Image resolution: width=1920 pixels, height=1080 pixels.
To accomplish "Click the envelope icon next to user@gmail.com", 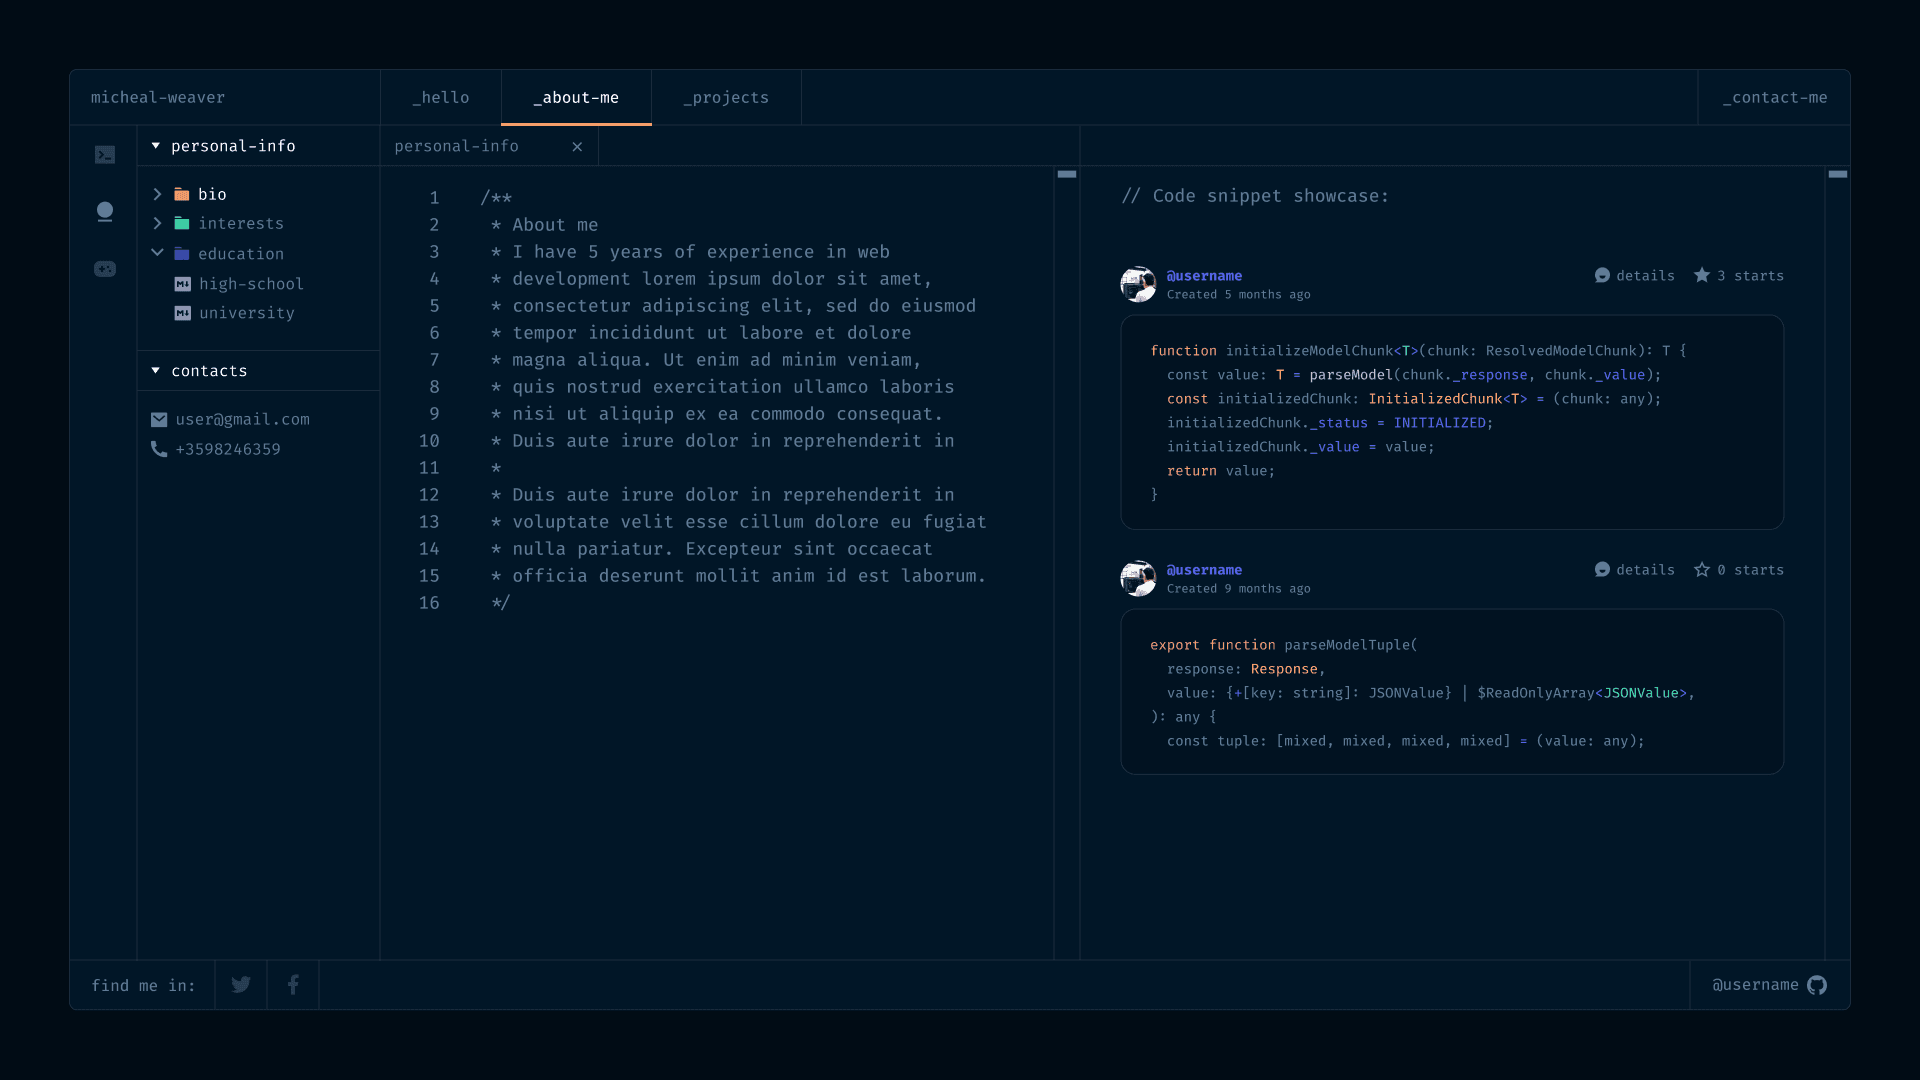I will tap(159, 420).
